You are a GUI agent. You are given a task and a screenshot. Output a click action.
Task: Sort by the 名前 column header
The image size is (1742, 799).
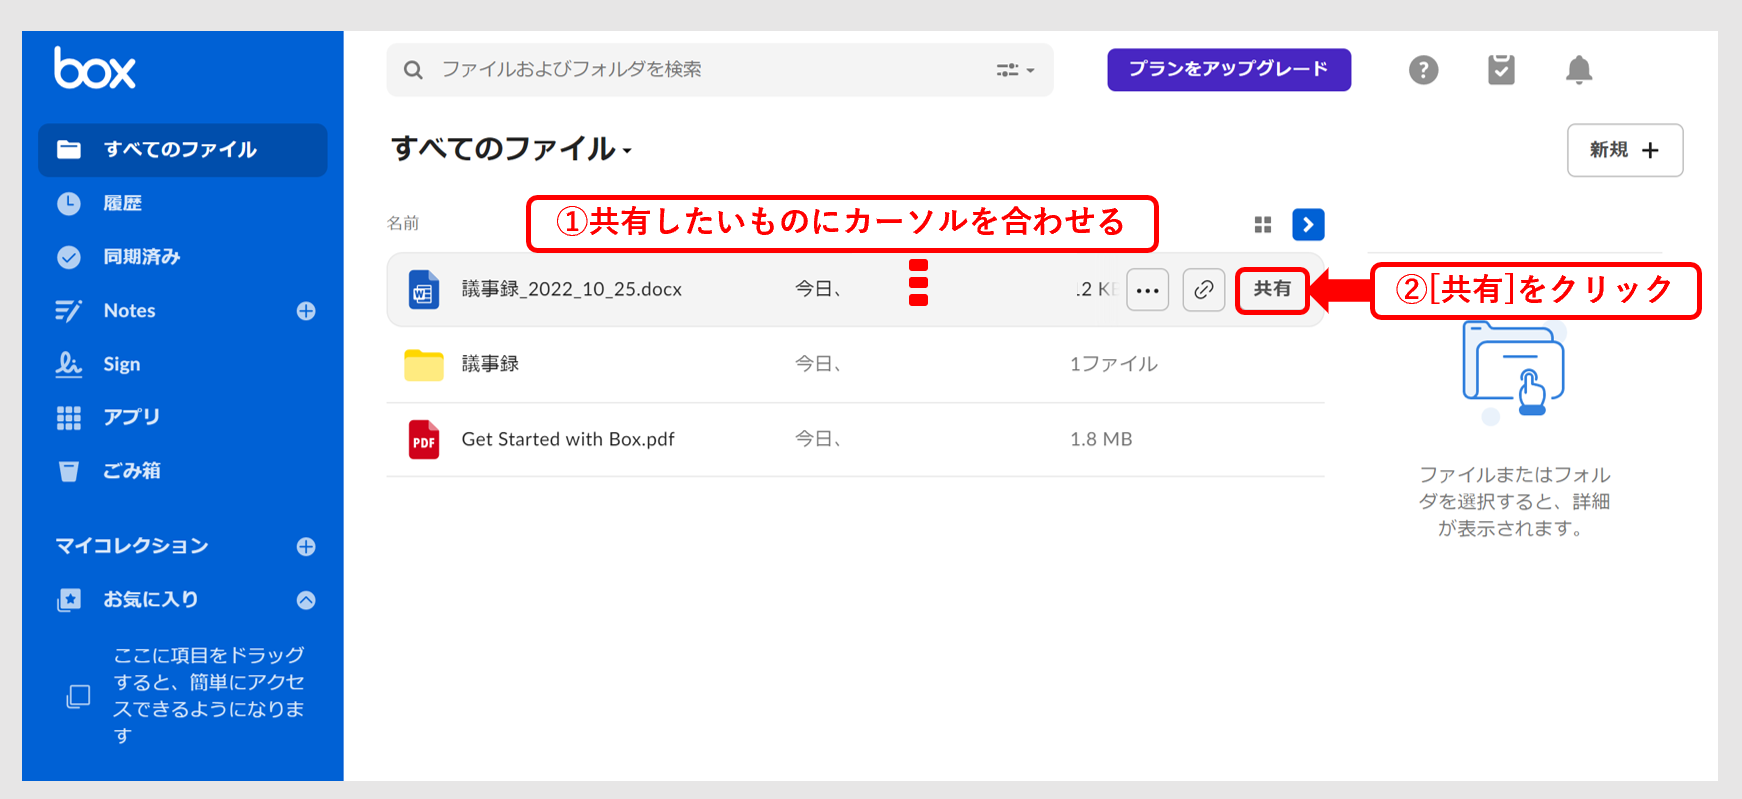point(403,223)
